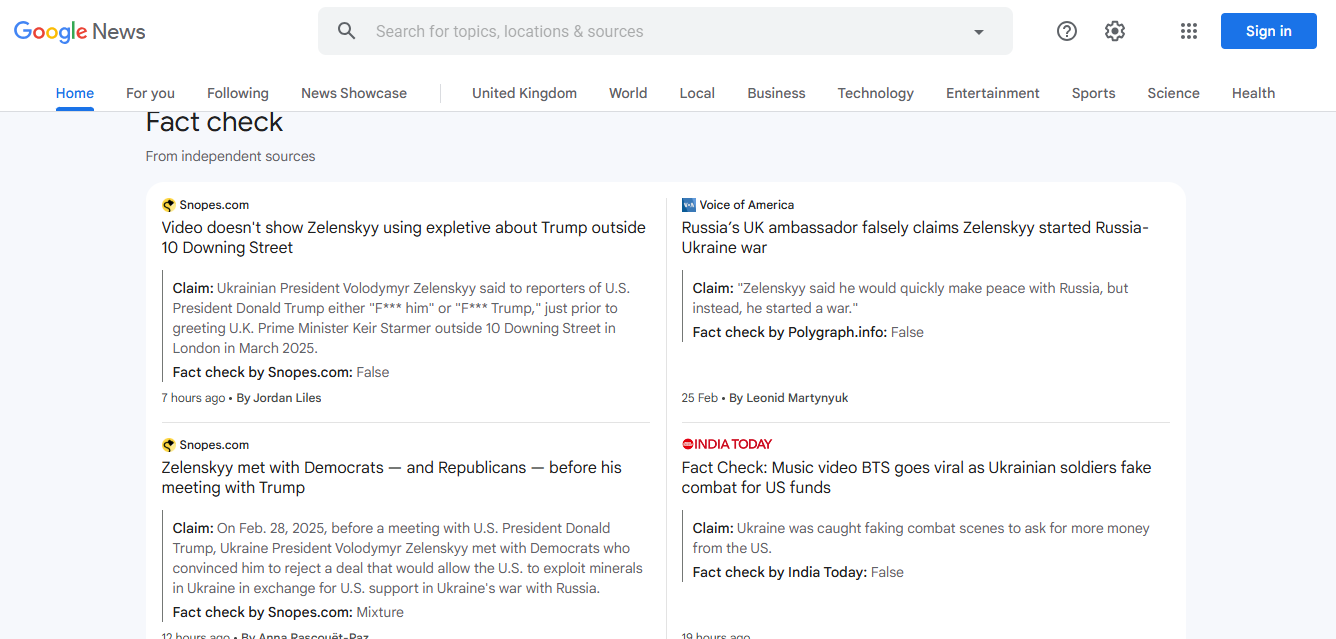The width and height of the screenshot is (1336, 639).
Task: Open the Local section tab
Action: [697, 93]
